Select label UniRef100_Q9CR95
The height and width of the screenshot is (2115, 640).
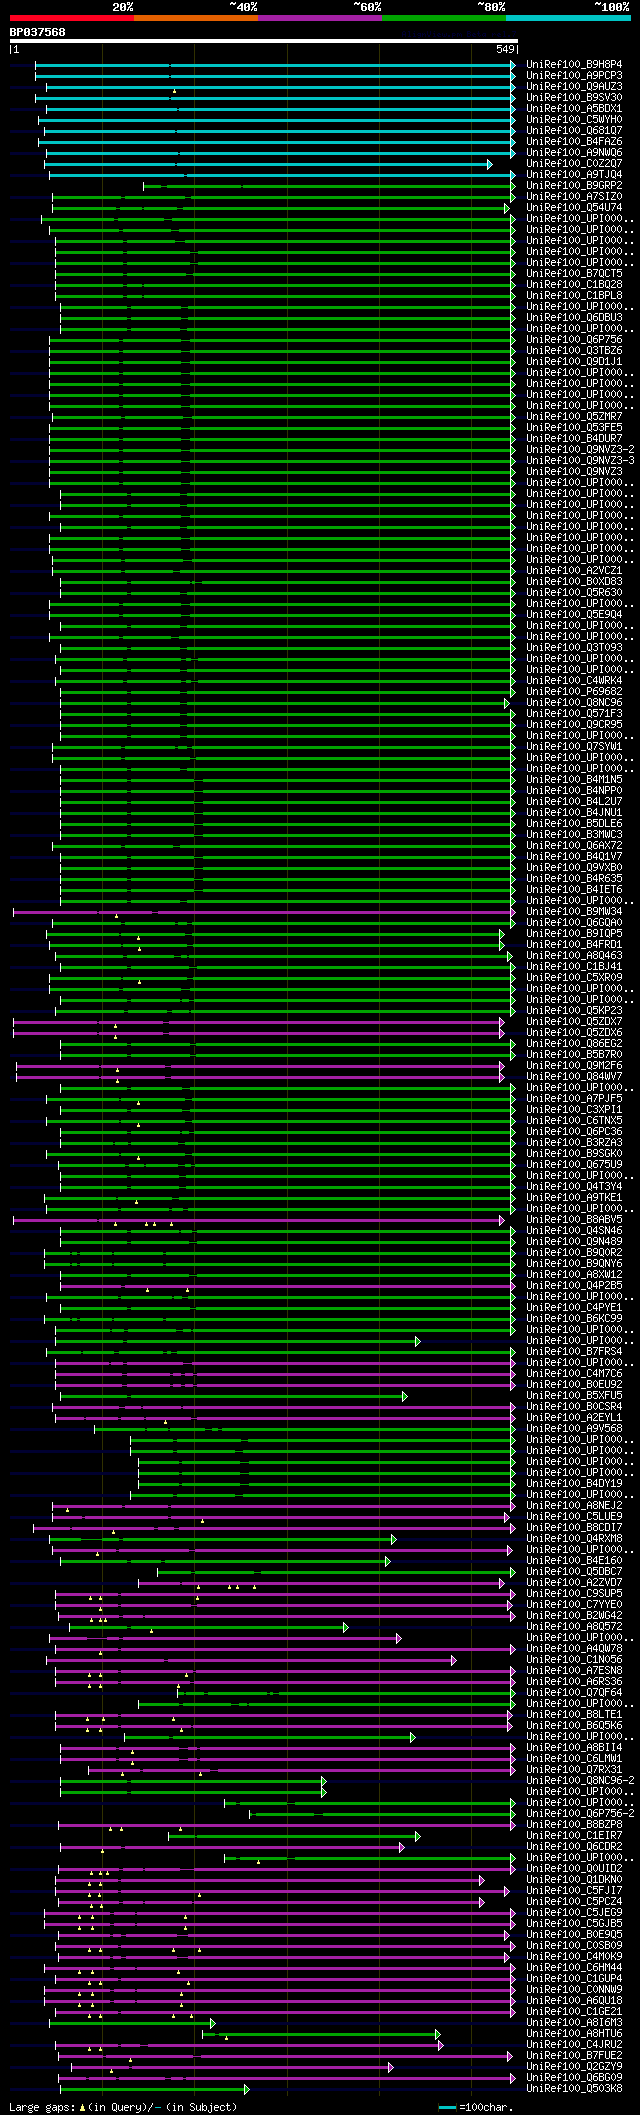click(574, 725)
